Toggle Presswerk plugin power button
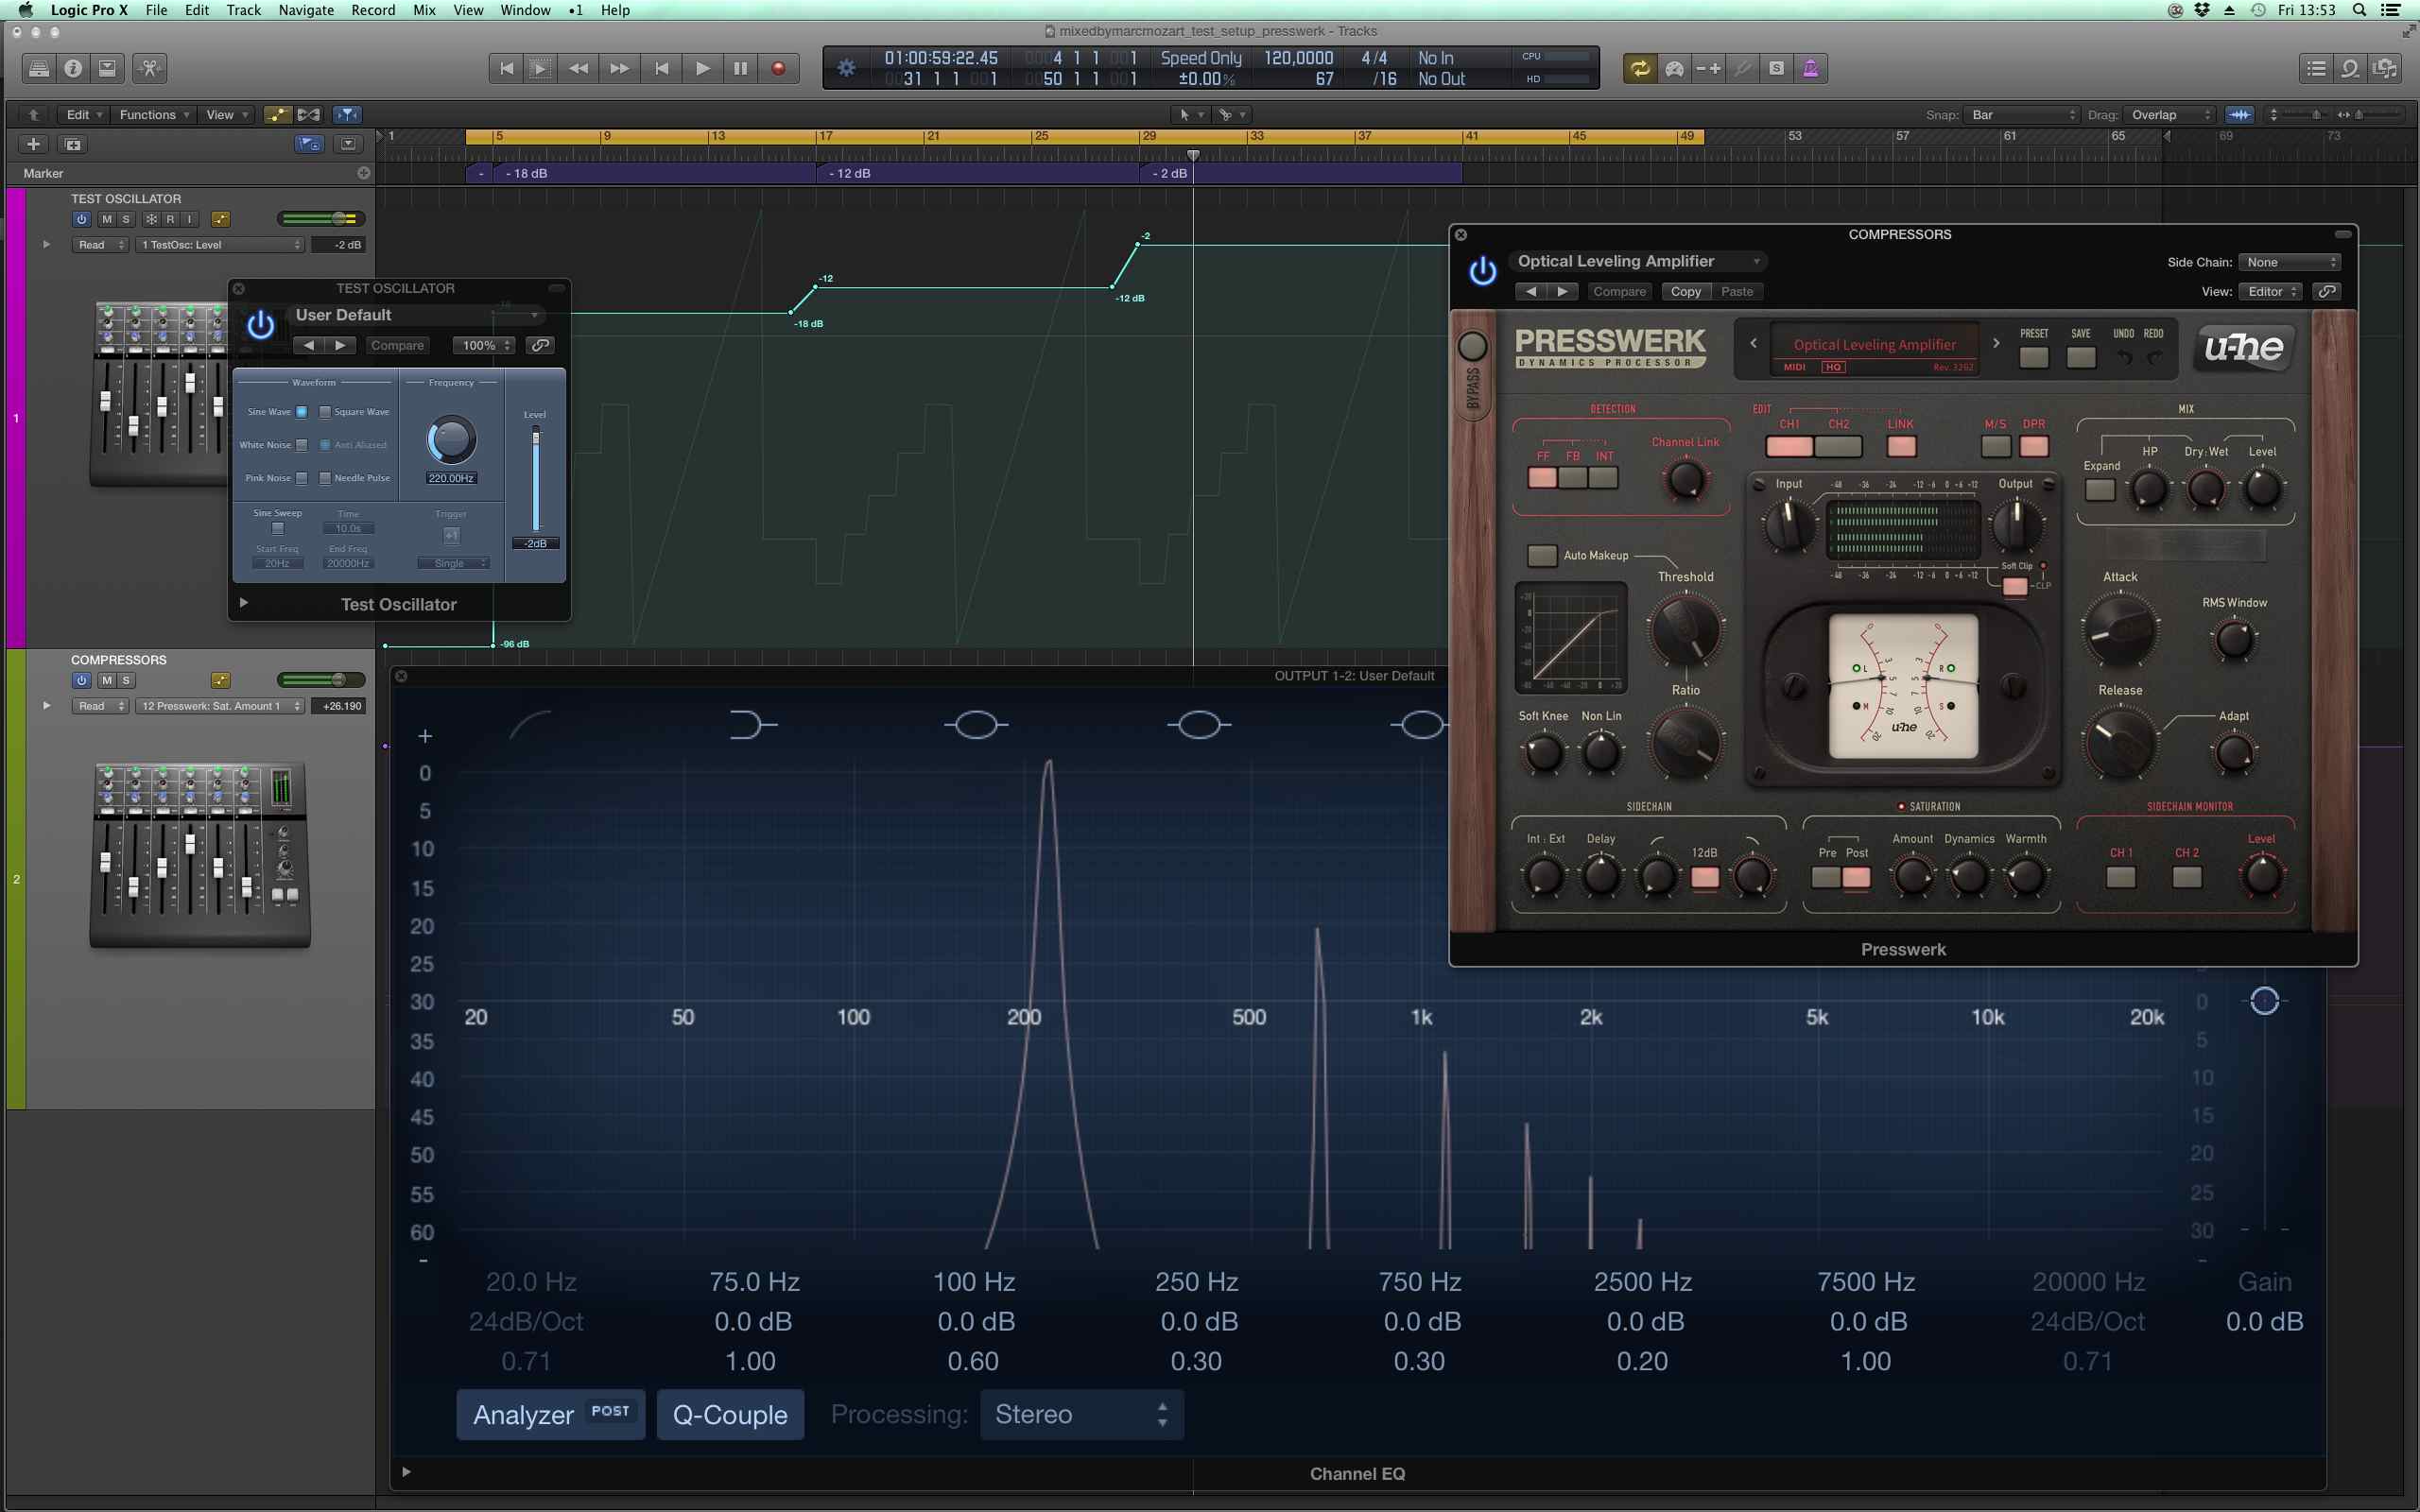Viewport: 2420px width, 1512px height. click(1482, 271)
